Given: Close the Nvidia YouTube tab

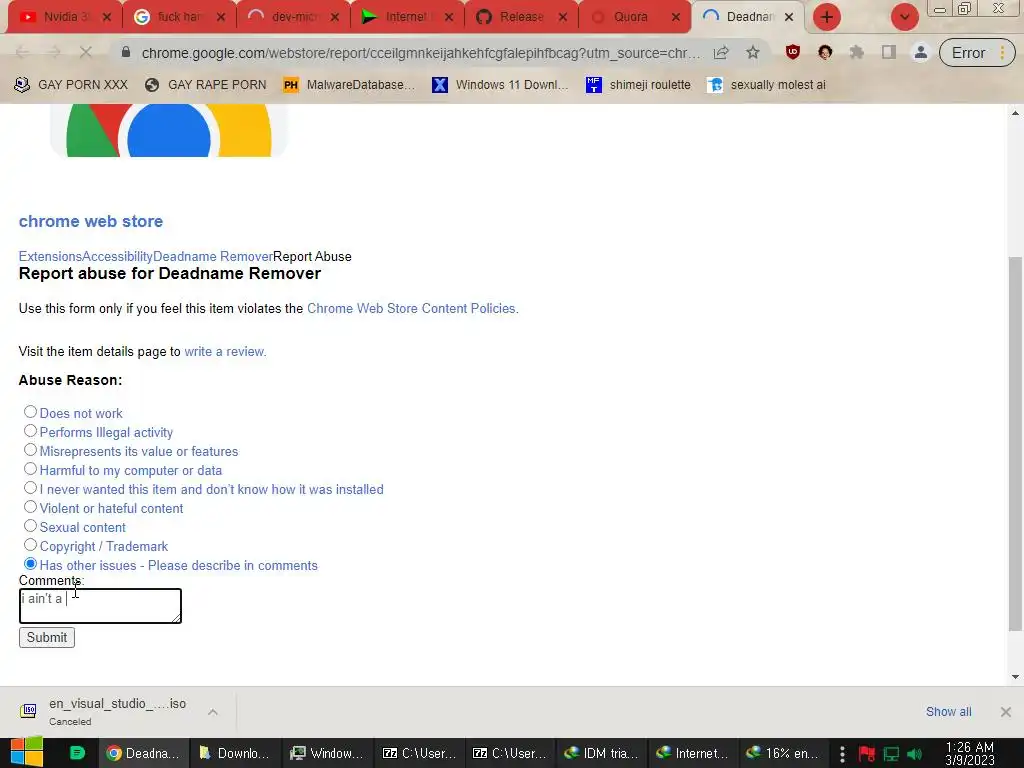Looking at the screenshot, I should pos(107,17).
